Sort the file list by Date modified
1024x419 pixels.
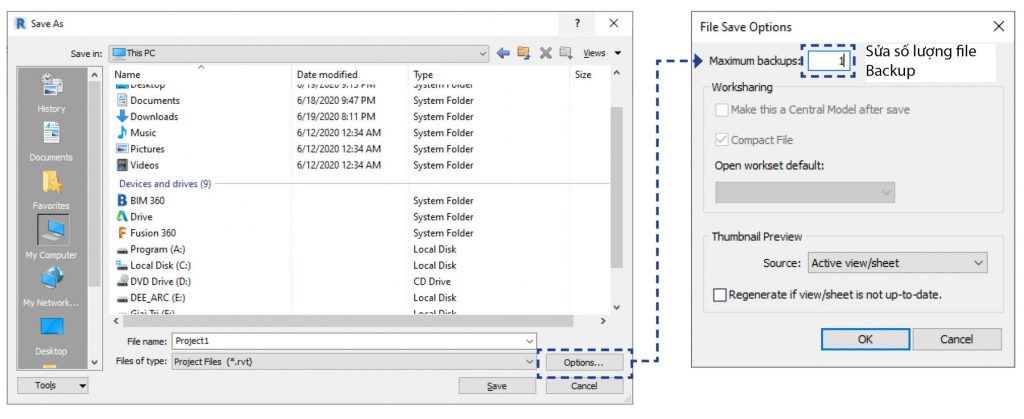click(x=327, y=75)
